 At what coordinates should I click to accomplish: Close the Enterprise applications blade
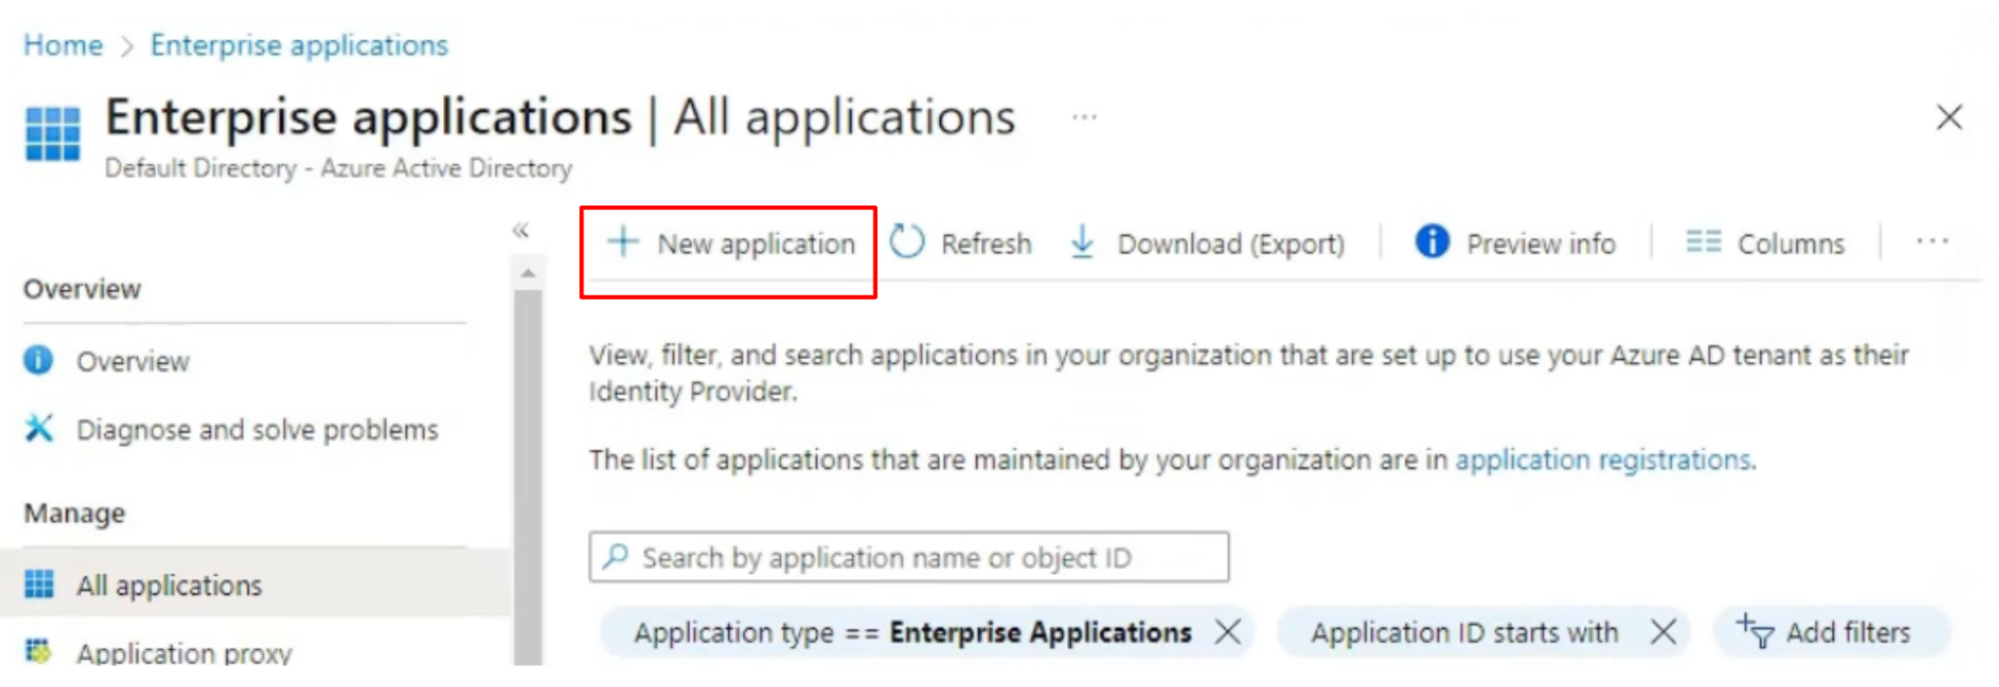1949,118
